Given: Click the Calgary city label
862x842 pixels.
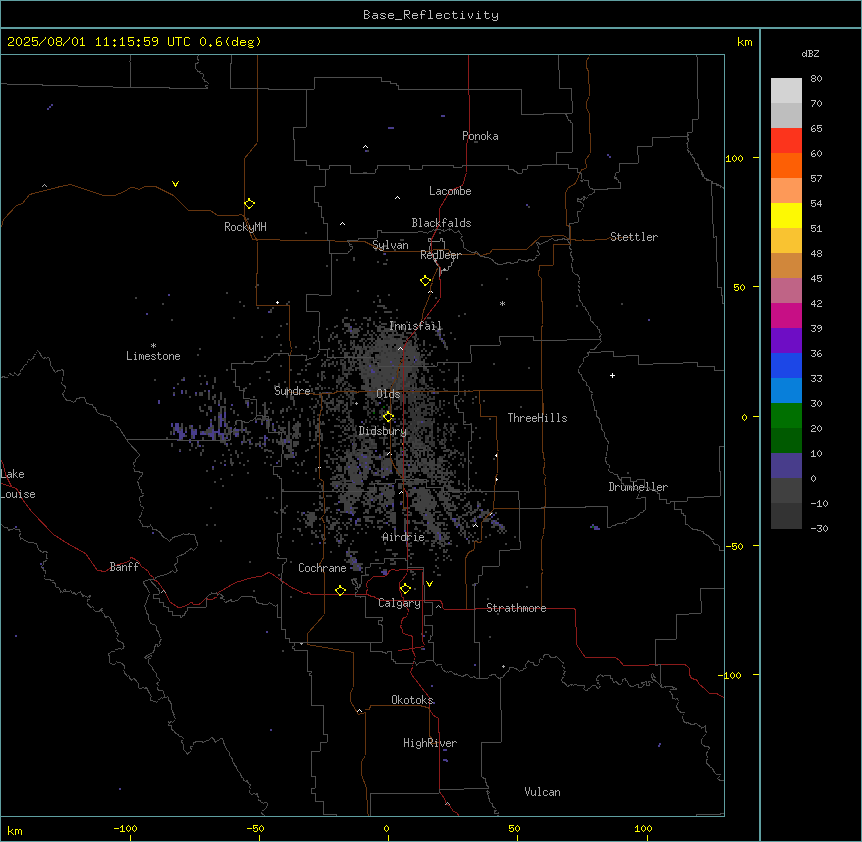Looking at the screenshot, I should (x=400, y=603).
